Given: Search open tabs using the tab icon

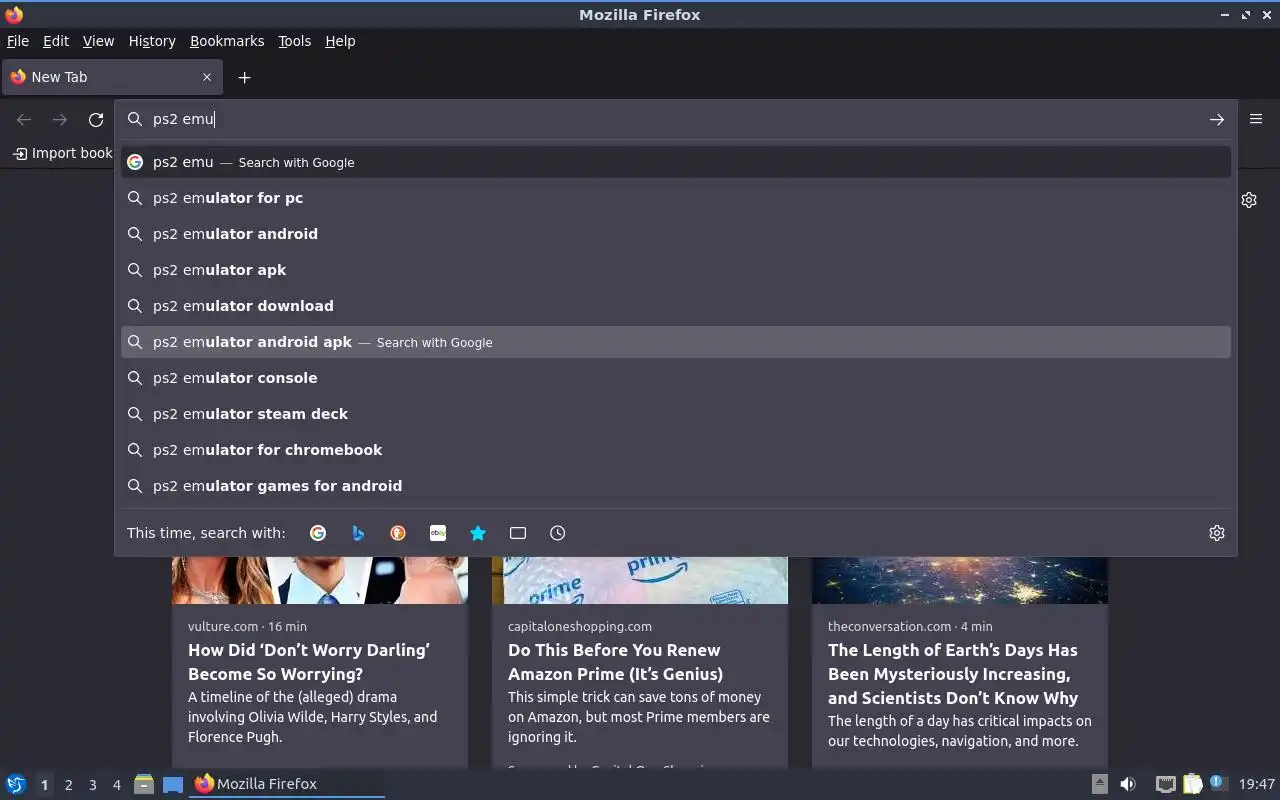Looking at the screenshot, I should click(x=518, y=533).
